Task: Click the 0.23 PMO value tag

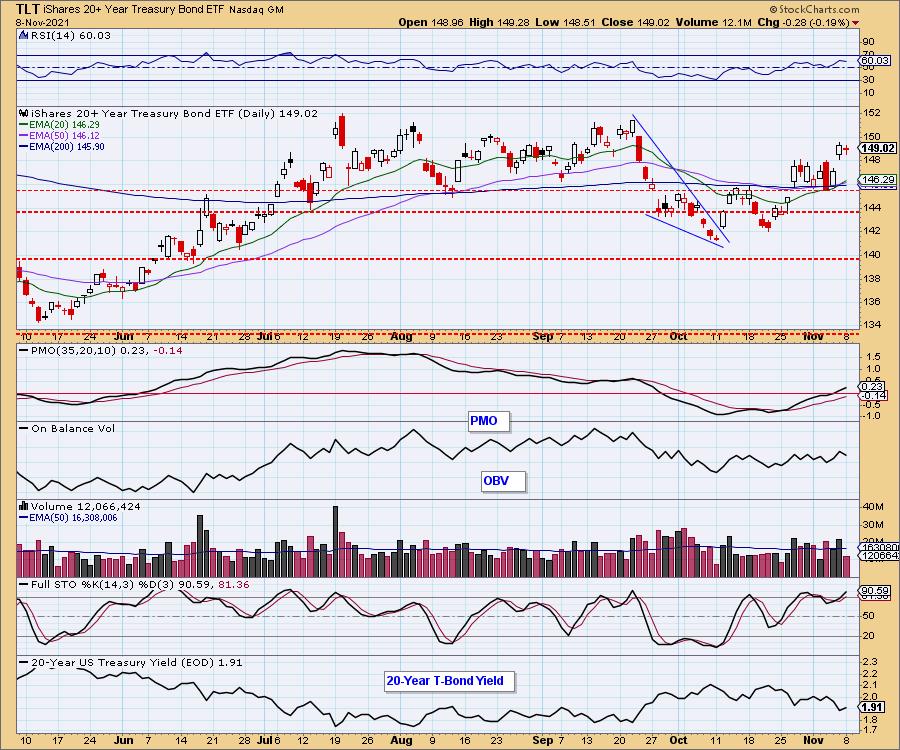Action: [872, 387]
